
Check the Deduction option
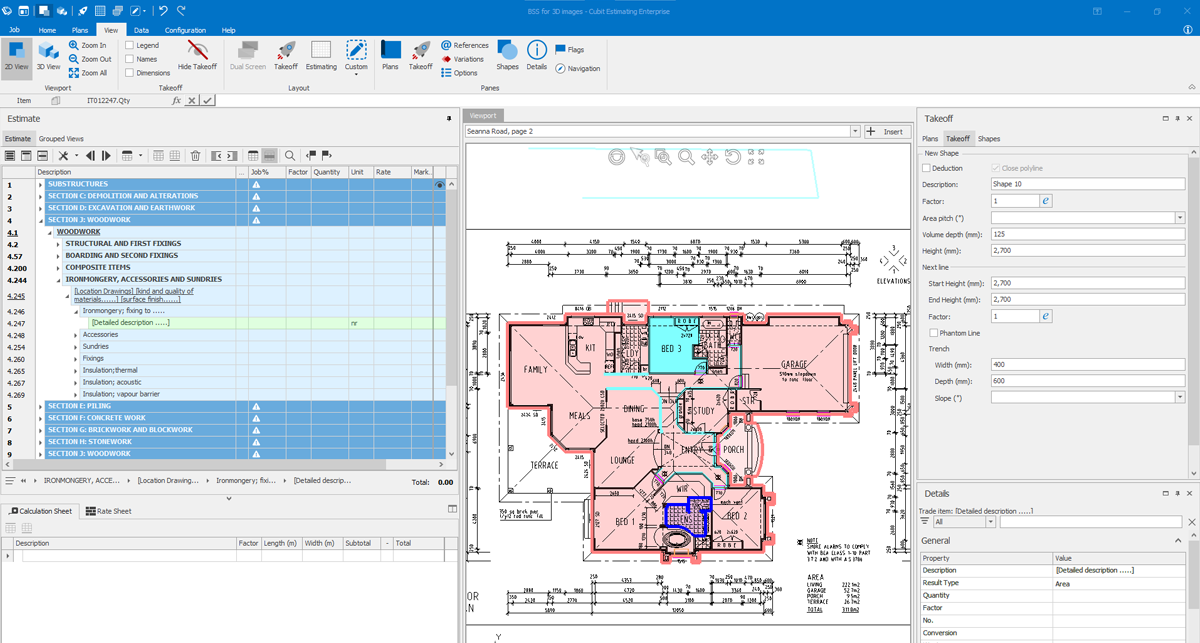pos(926,168)
